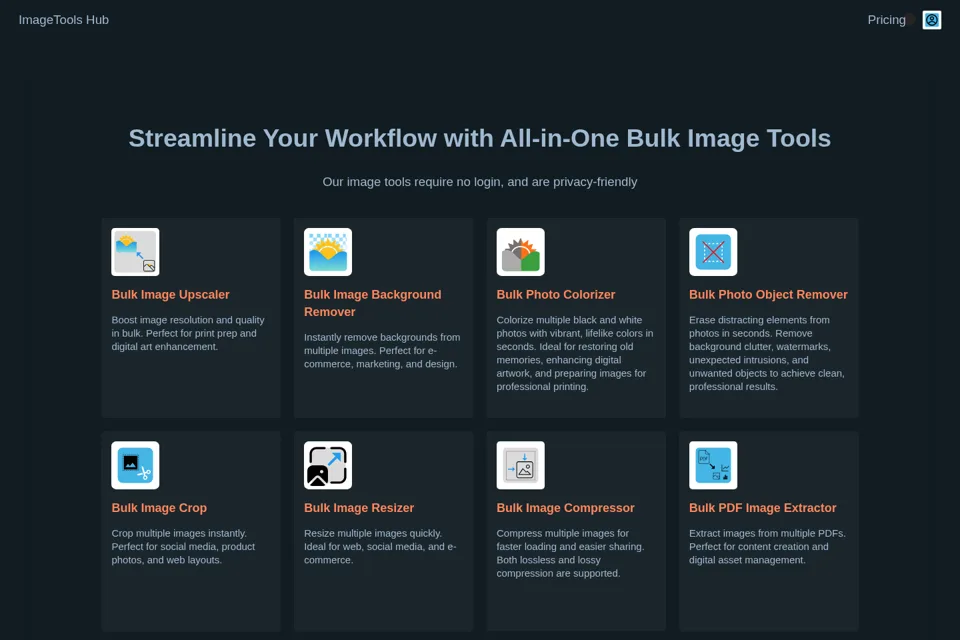Click the 'Colorize multiple black and white' description
This screenshot has height=640, width=960.
575,353
